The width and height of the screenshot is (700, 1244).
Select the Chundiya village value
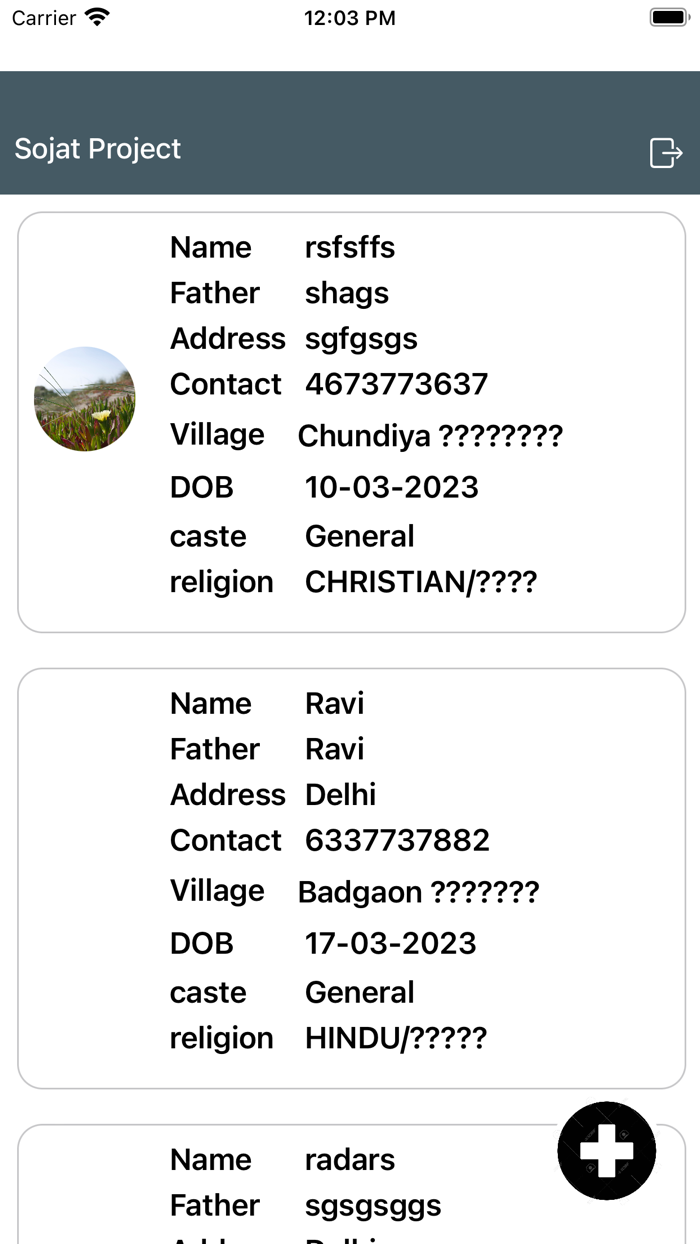pyautogui.click(x=430, y=436)
